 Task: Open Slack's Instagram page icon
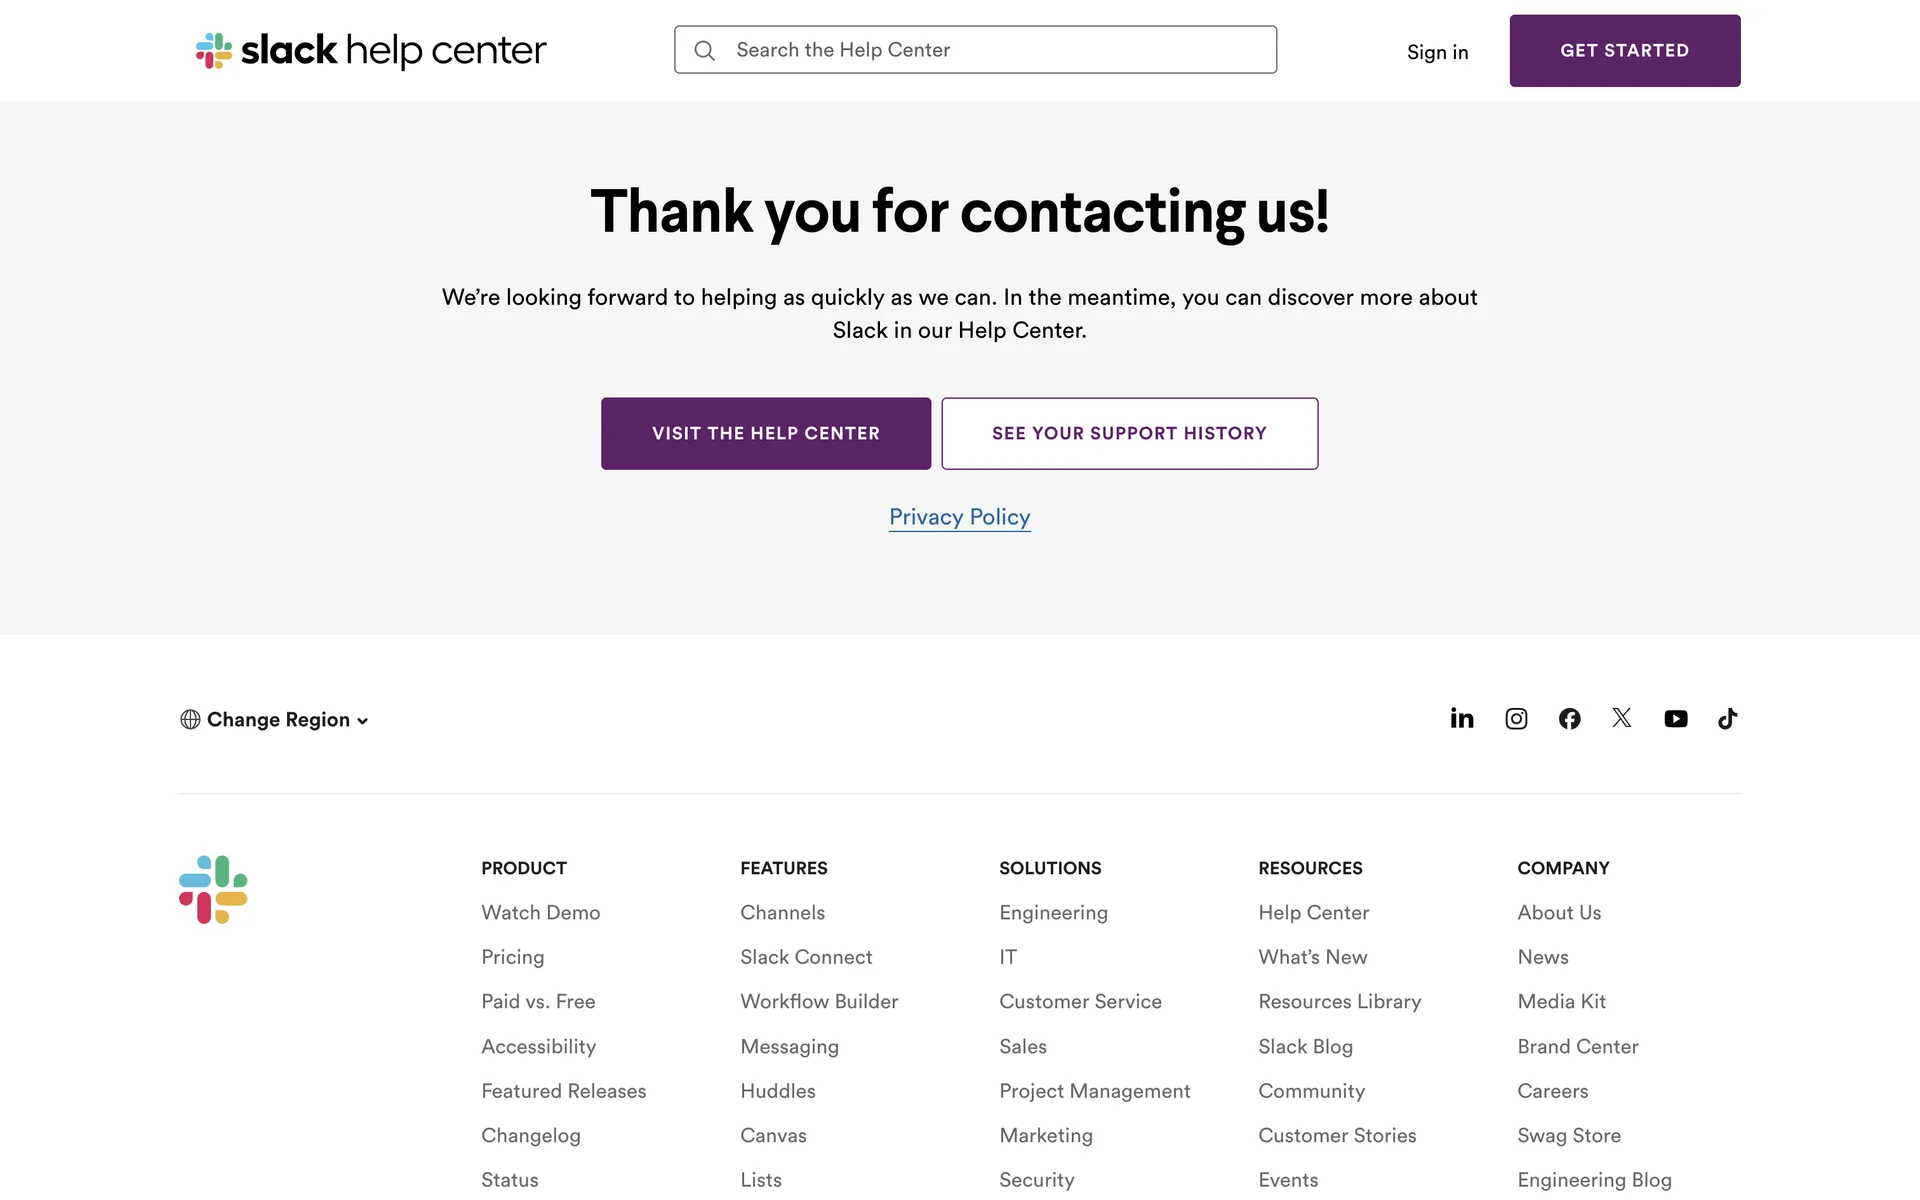tap(1516, 719)
